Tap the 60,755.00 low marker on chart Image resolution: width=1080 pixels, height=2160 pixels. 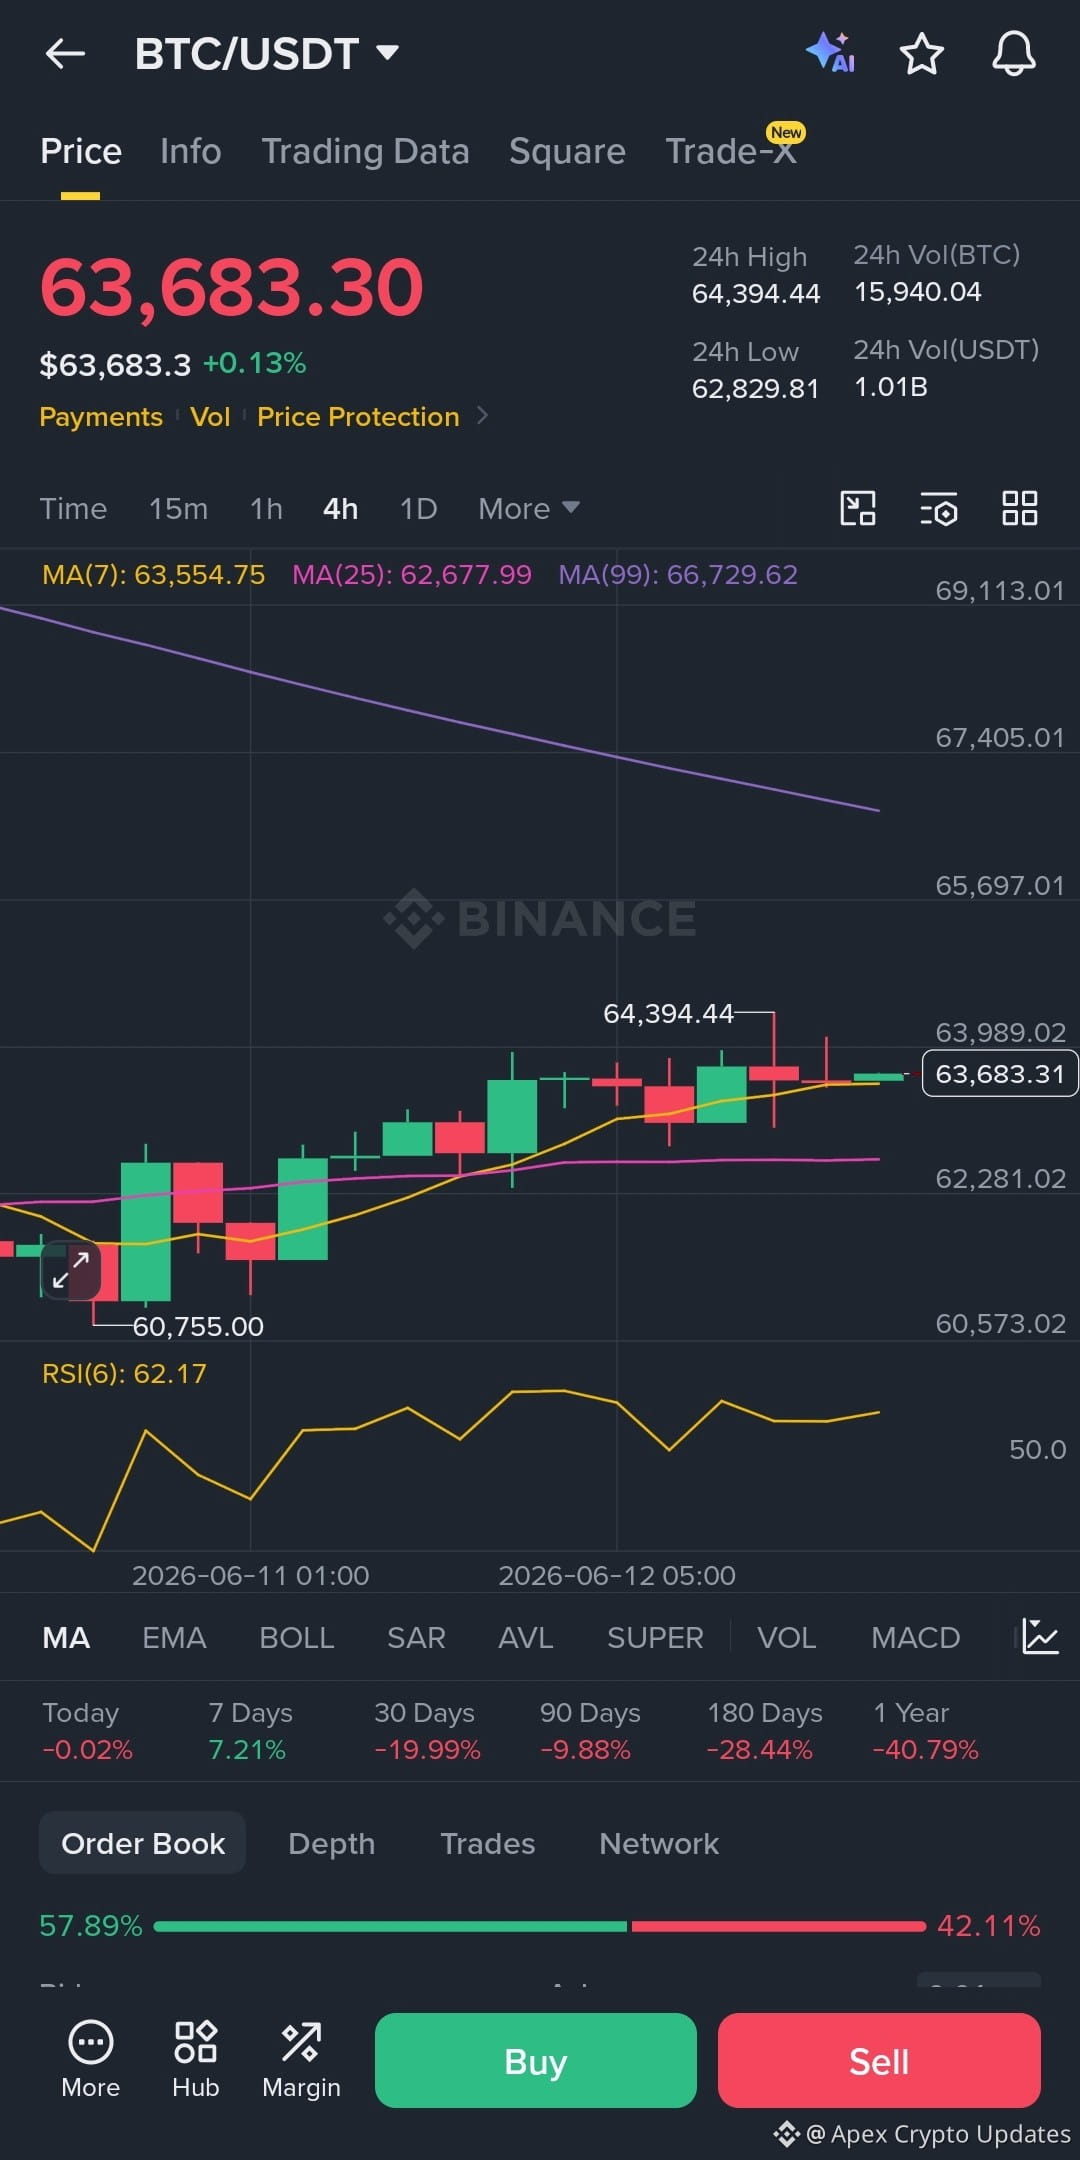point(198,1326)
